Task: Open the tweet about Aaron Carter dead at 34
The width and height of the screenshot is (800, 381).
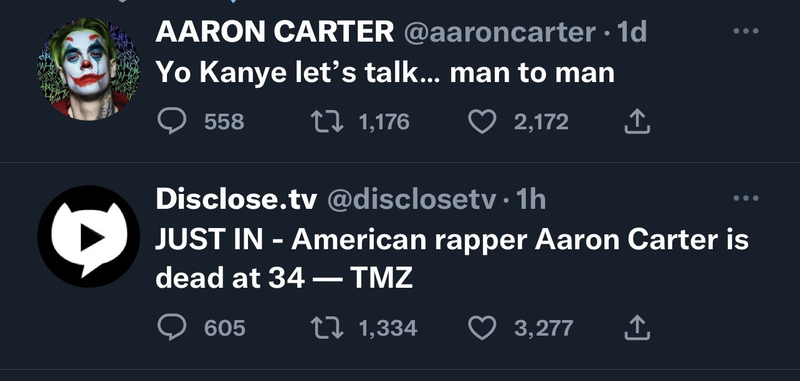Action: click(x=452, y=258)
